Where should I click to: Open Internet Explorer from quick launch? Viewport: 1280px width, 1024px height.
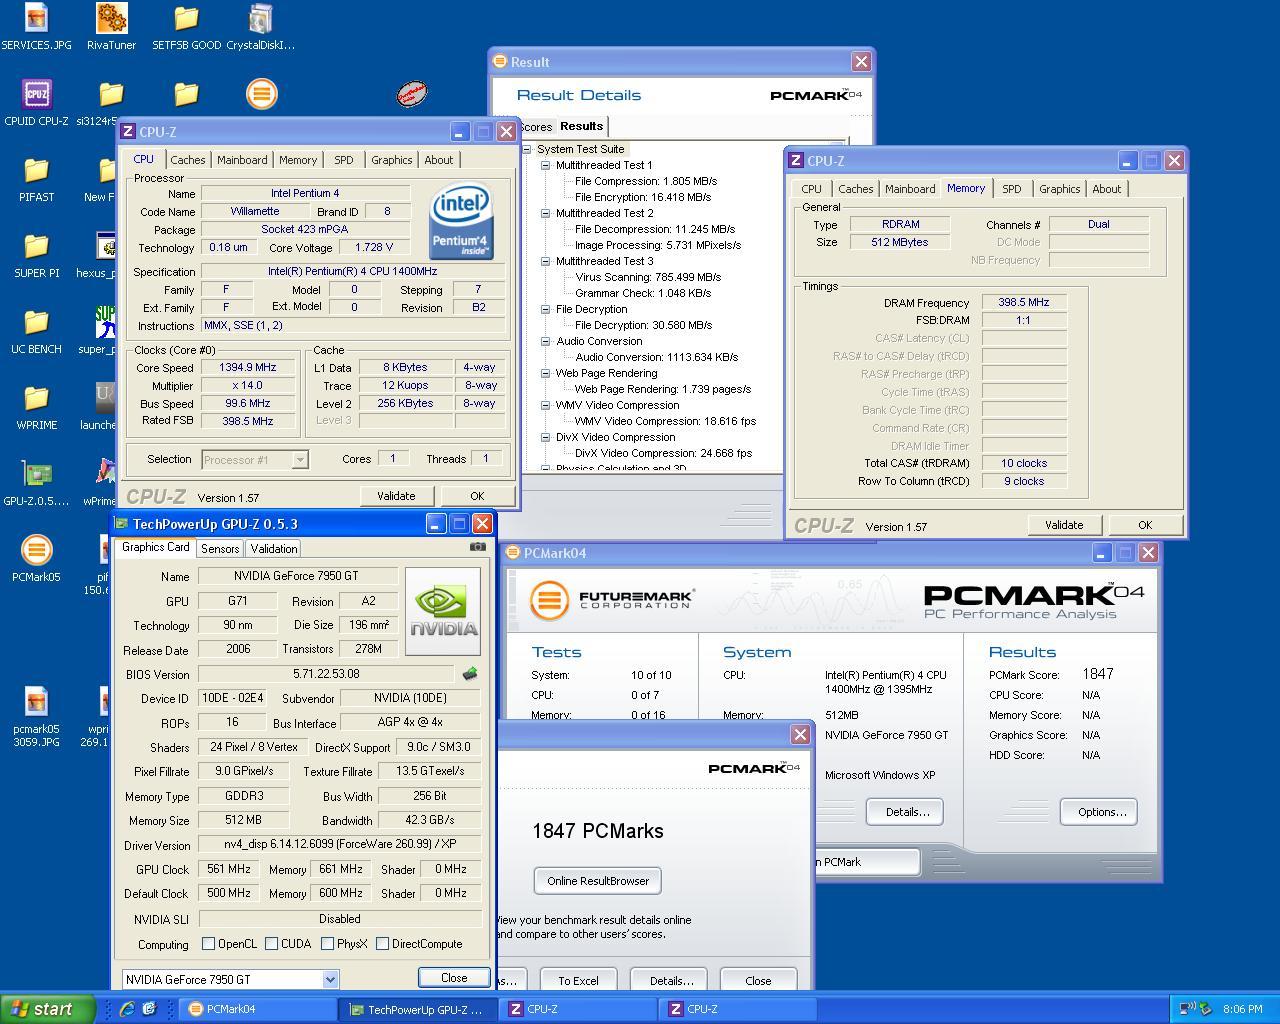pos(127,1009)
